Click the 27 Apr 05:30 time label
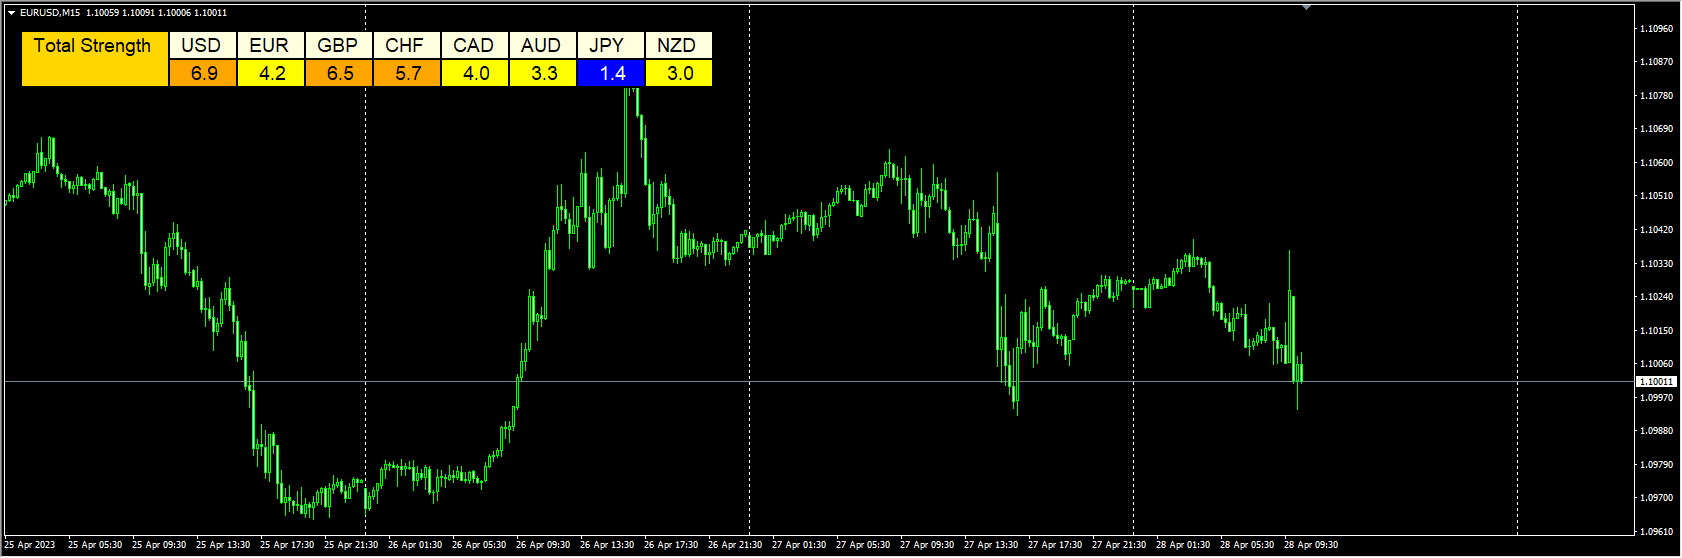The image size is (1682, 558). (x=863, y=545)
